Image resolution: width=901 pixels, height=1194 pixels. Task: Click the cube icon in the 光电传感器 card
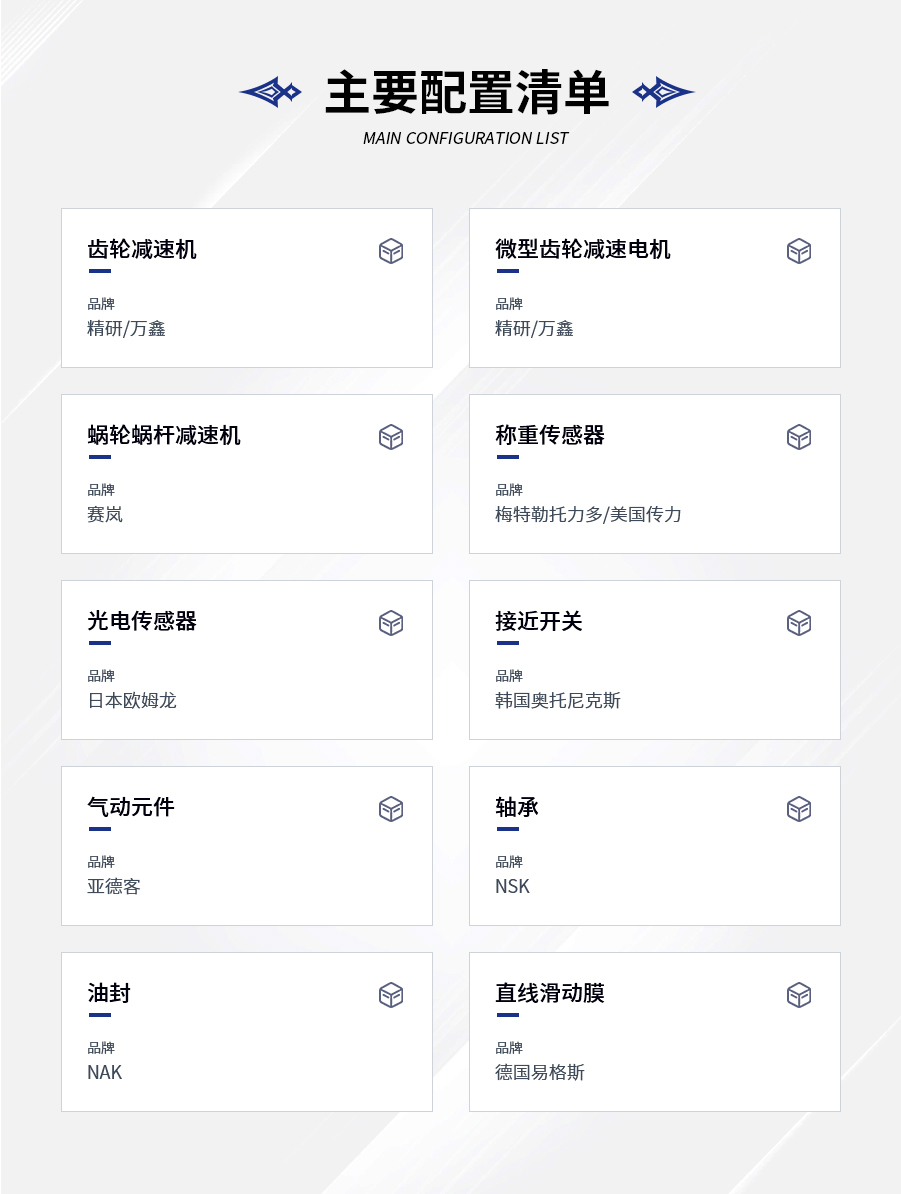click(391, 623)
